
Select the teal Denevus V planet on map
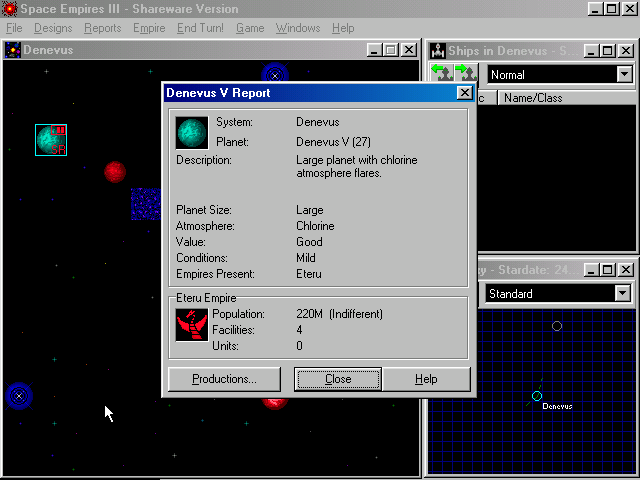51,140
